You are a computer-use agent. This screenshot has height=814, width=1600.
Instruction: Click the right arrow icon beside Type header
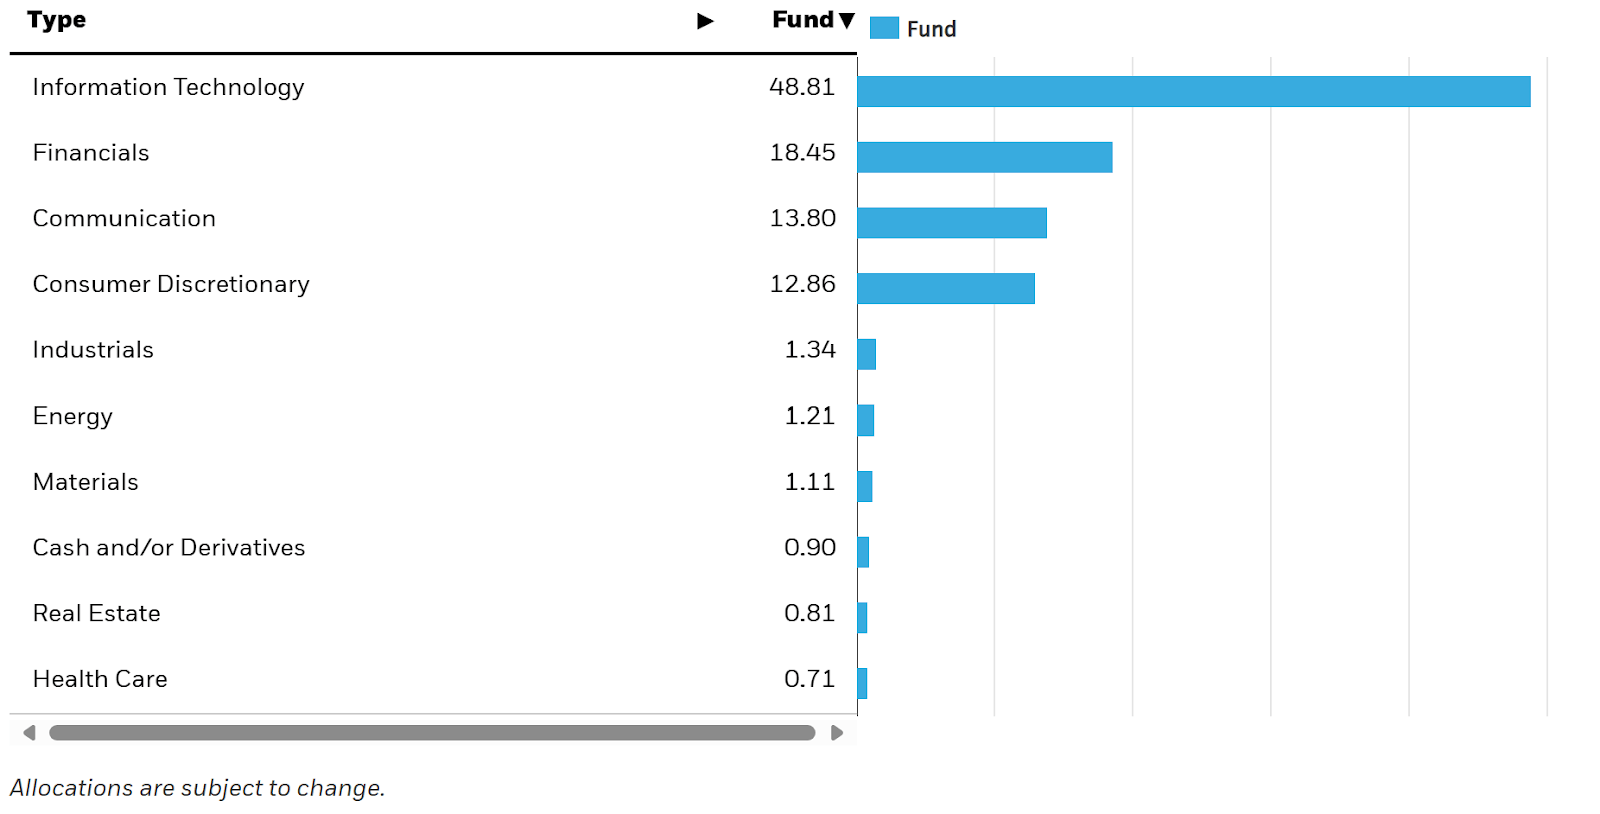(x=707, y=19)
